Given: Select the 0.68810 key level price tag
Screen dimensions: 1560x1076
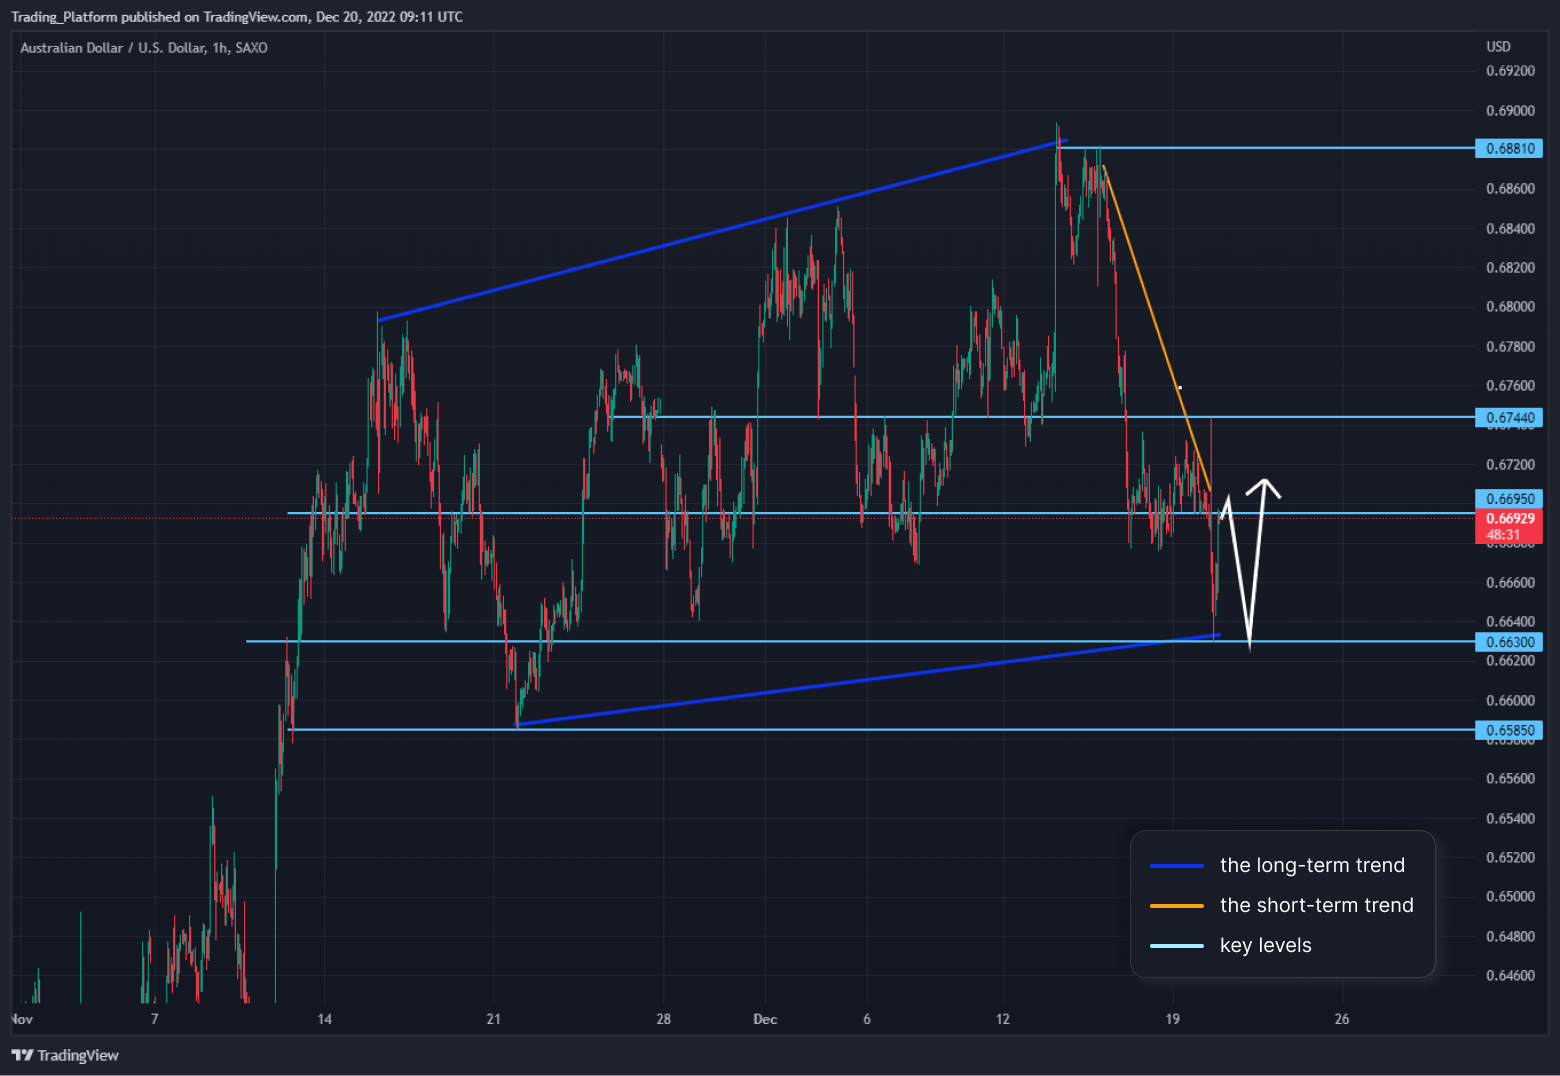Looking at the screenshot, I should coord(1509,149).
